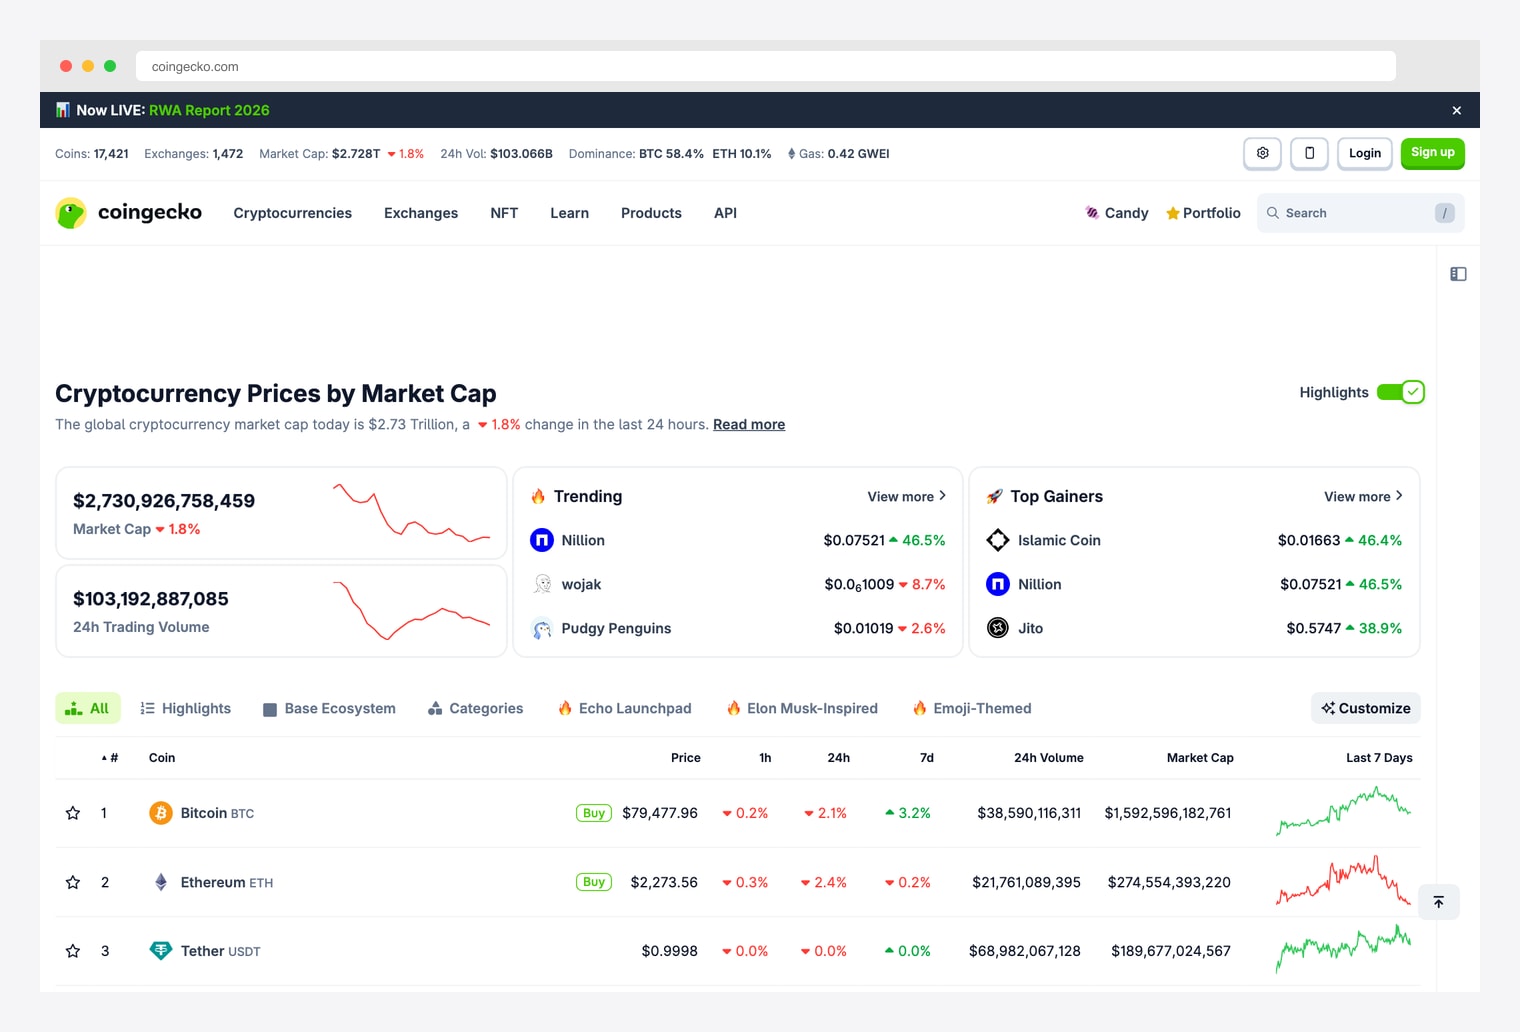Click the Trending fire icon
This screenshot has width=1520, height=1032.
(x=538, y=496)
